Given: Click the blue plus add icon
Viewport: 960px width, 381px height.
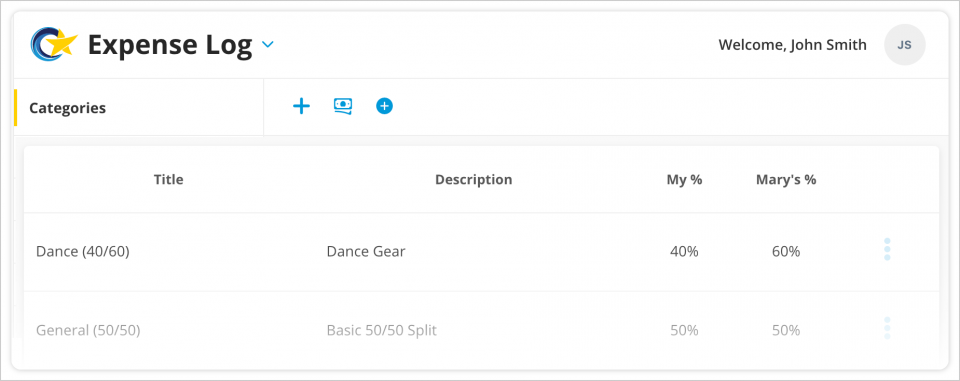Looking at the screenshot, I should pyautogui.click(x=301, y=107).
